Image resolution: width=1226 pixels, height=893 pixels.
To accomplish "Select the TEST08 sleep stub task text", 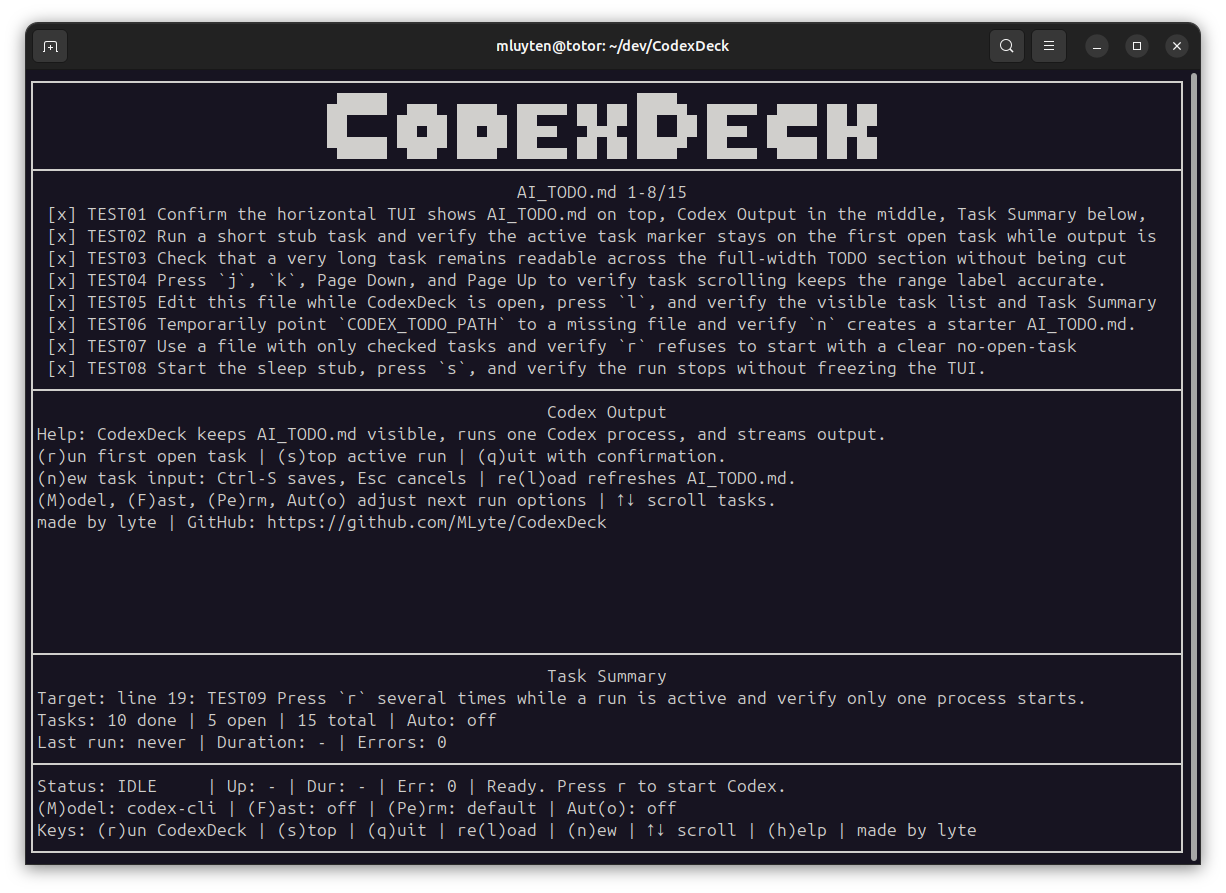I will 572,368.
